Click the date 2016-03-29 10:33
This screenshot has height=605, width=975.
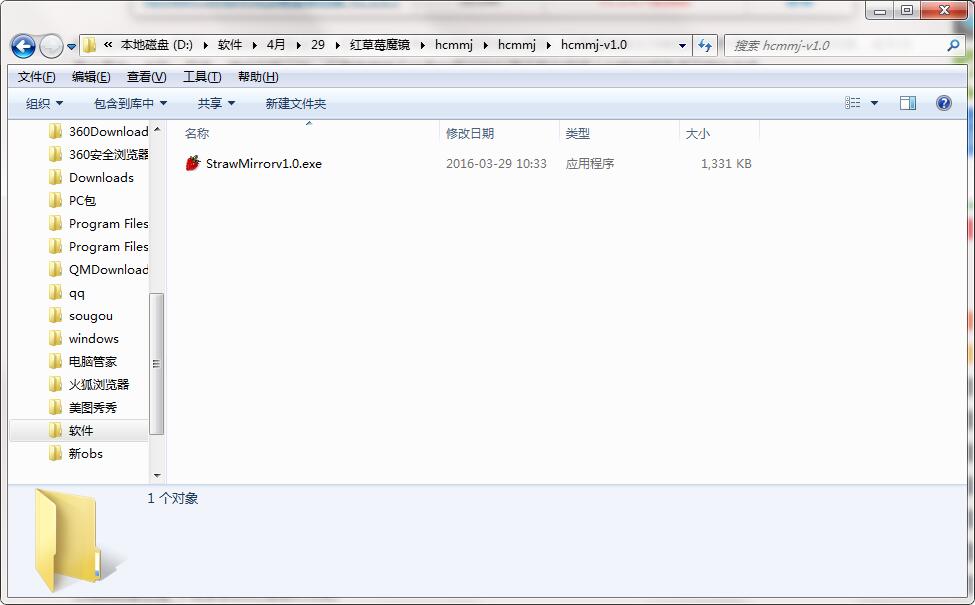click(x=496, y=164)
